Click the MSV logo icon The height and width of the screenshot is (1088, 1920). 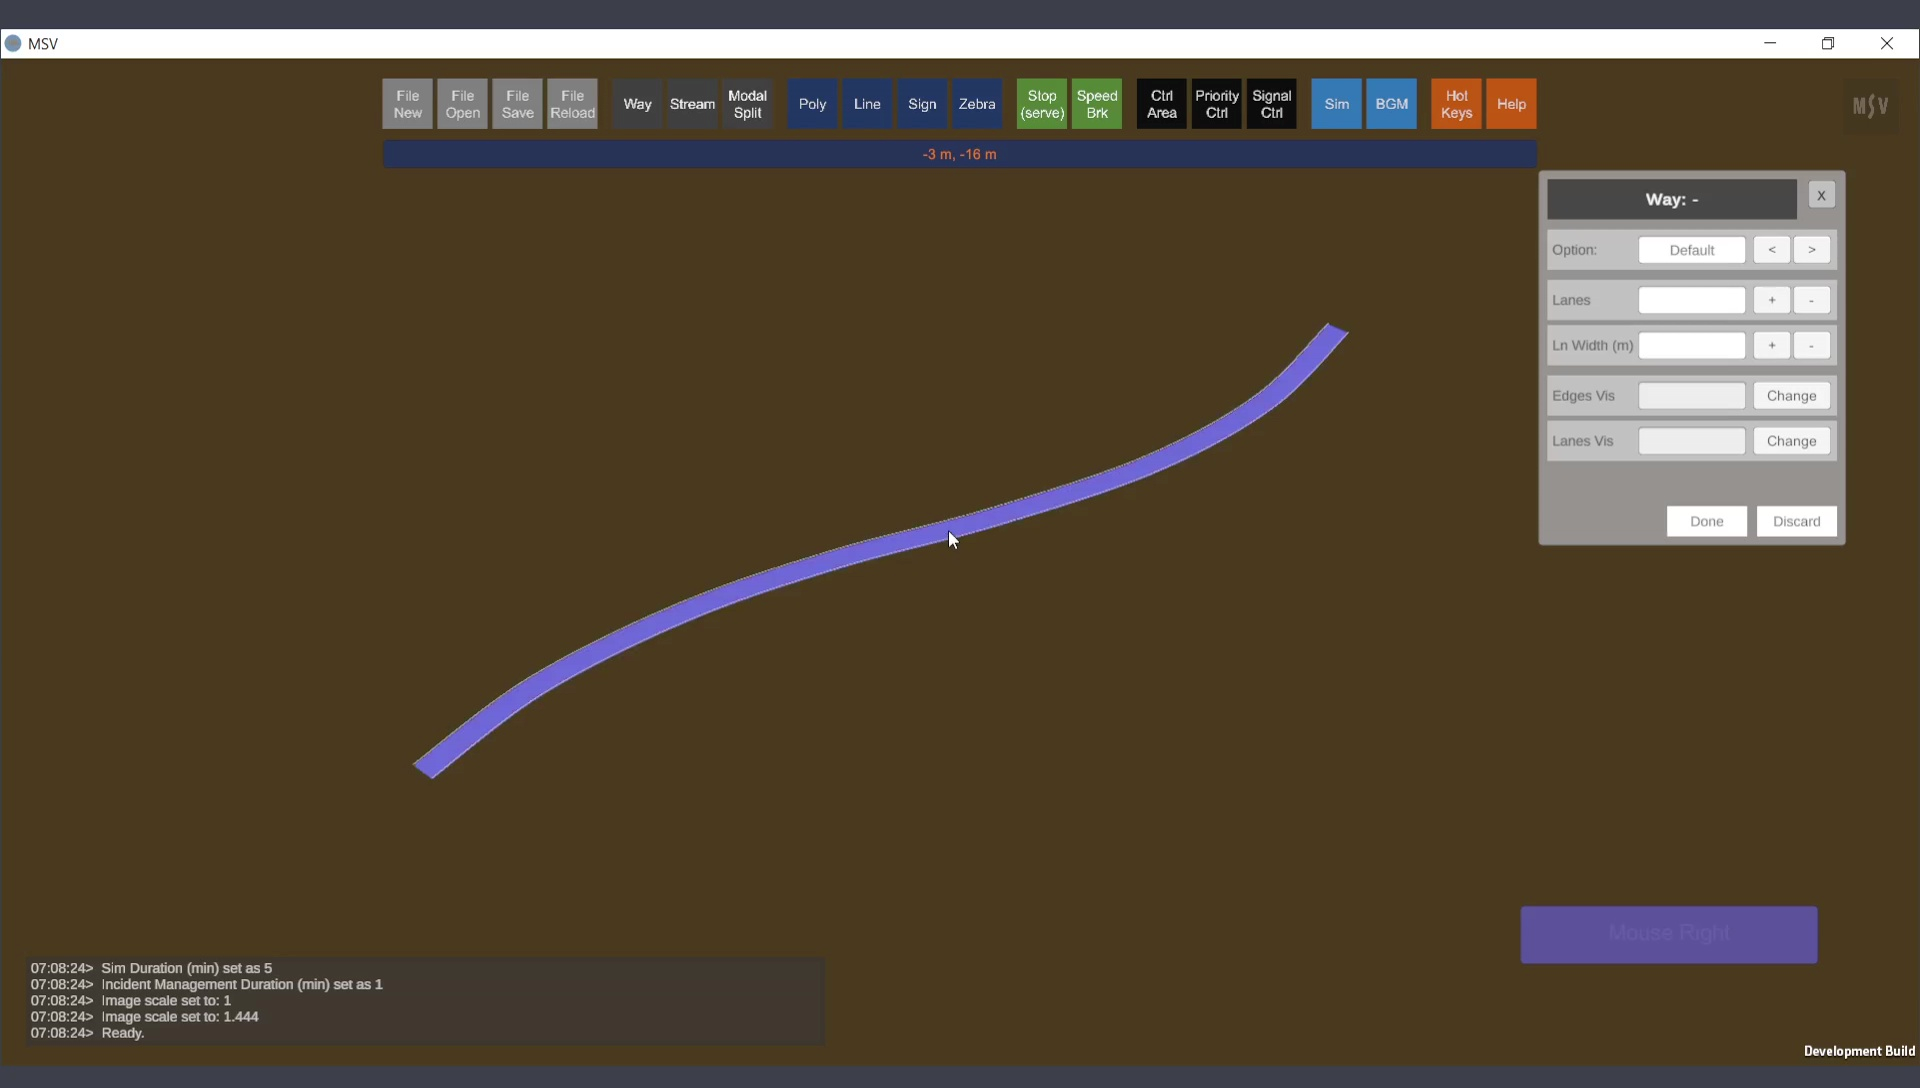click(x=1870, y=105)
